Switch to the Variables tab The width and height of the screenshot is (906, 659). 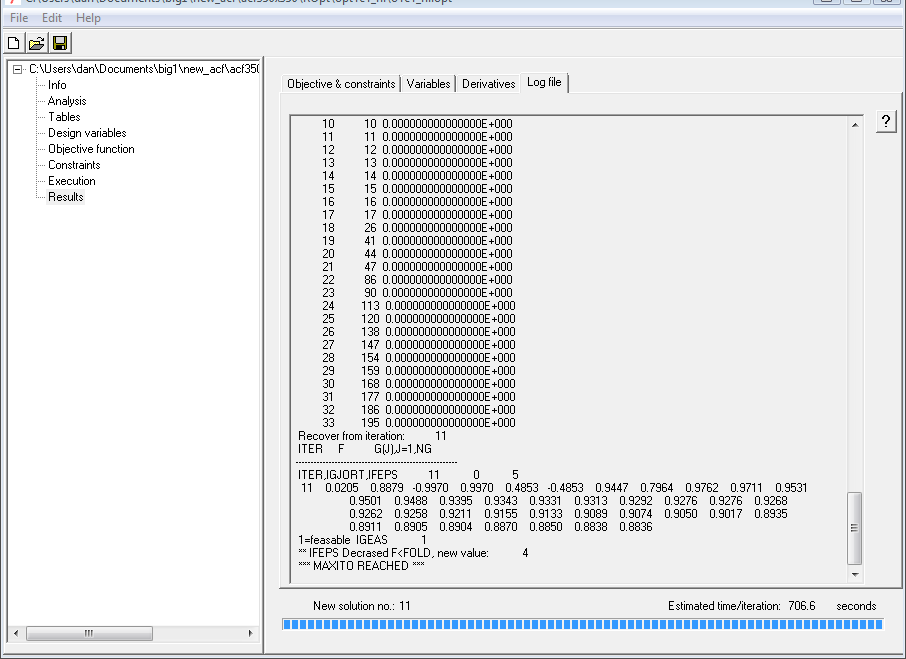(x=428, y=84)
